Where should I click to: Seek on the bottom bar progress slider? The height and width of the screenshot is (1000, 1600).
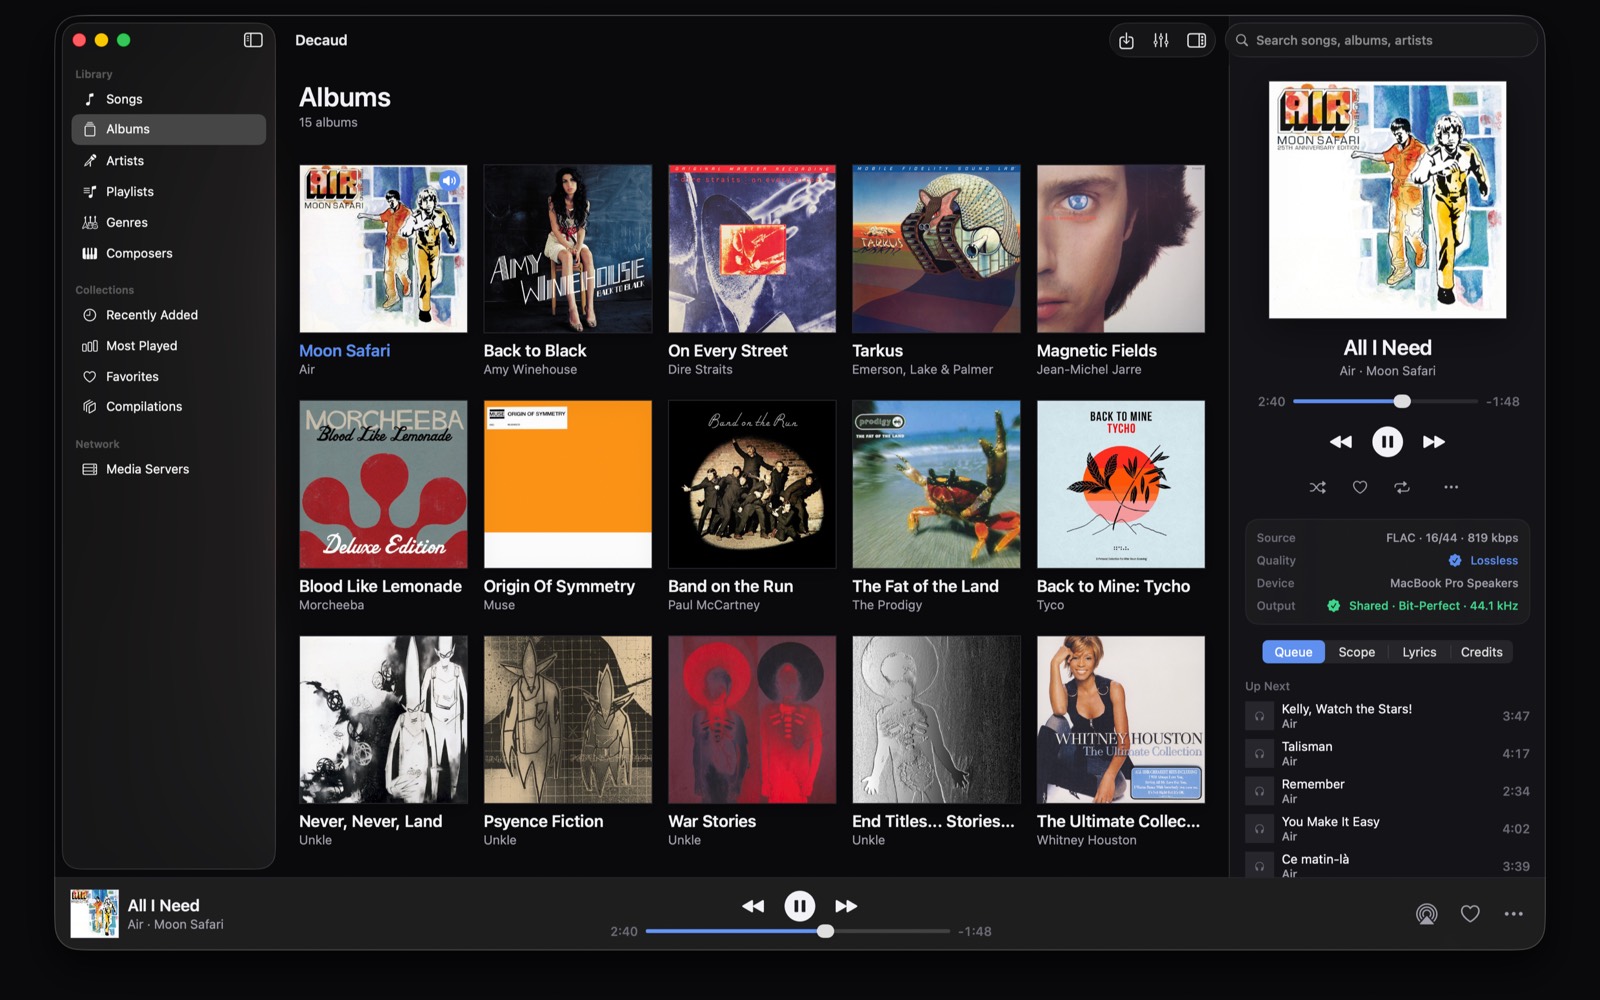pos(797,931)
